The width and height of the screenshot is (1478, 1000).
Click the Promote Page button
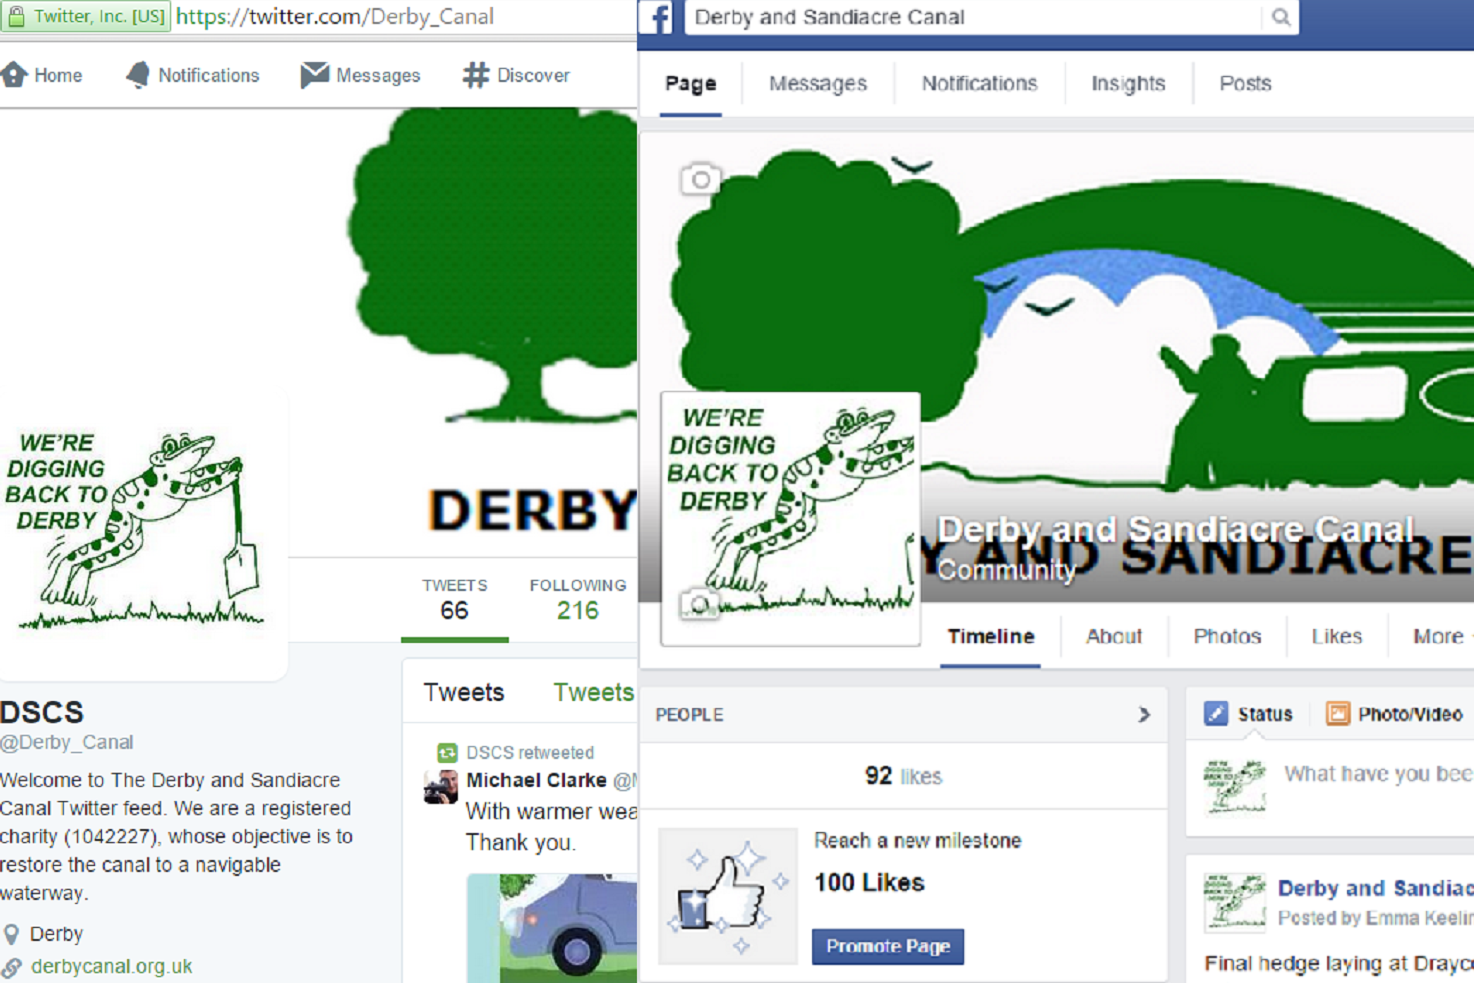(887, 946)
